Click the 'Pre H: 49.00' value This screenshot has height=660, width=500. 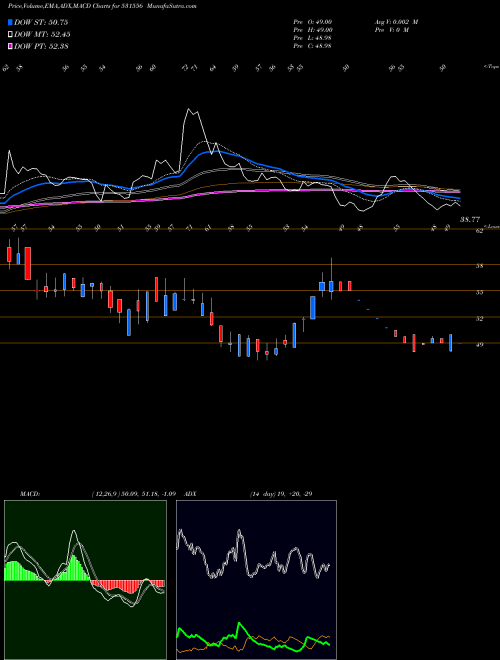click(313, 30)
